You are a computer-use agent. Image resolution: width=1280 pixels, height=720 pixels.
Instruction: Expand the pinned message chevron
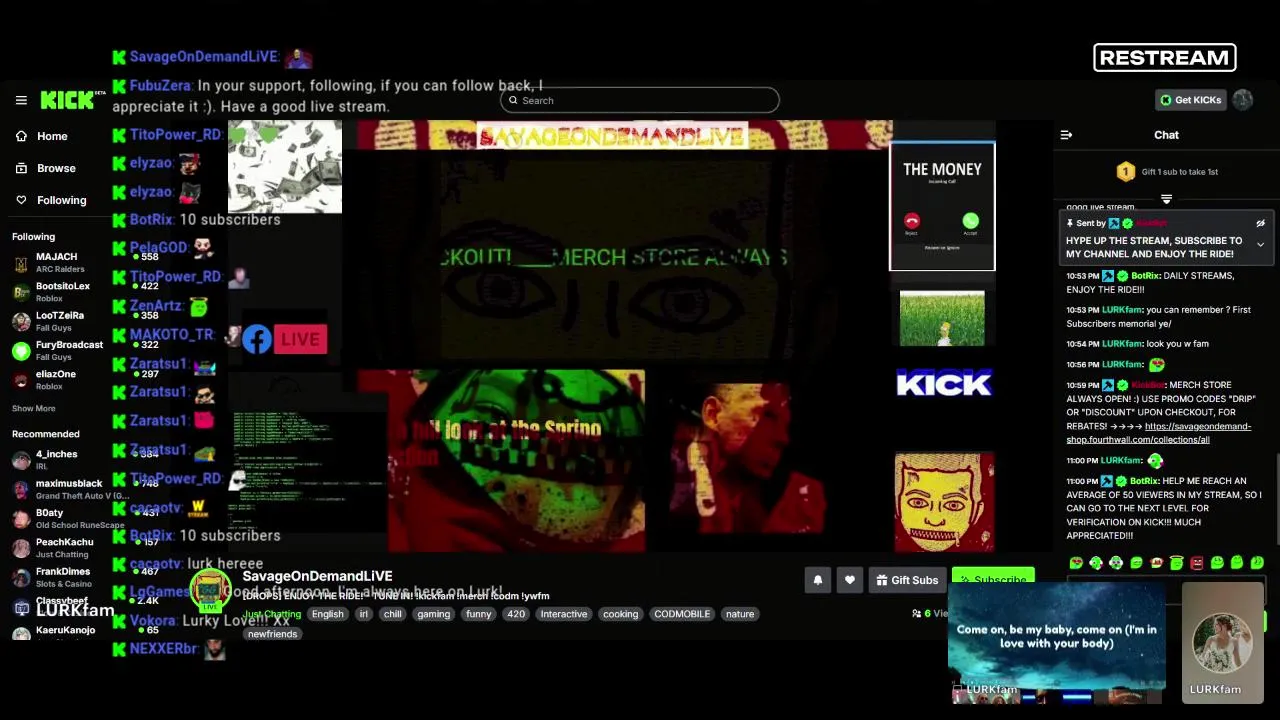pyautogui.click(x=1260, y=244)
